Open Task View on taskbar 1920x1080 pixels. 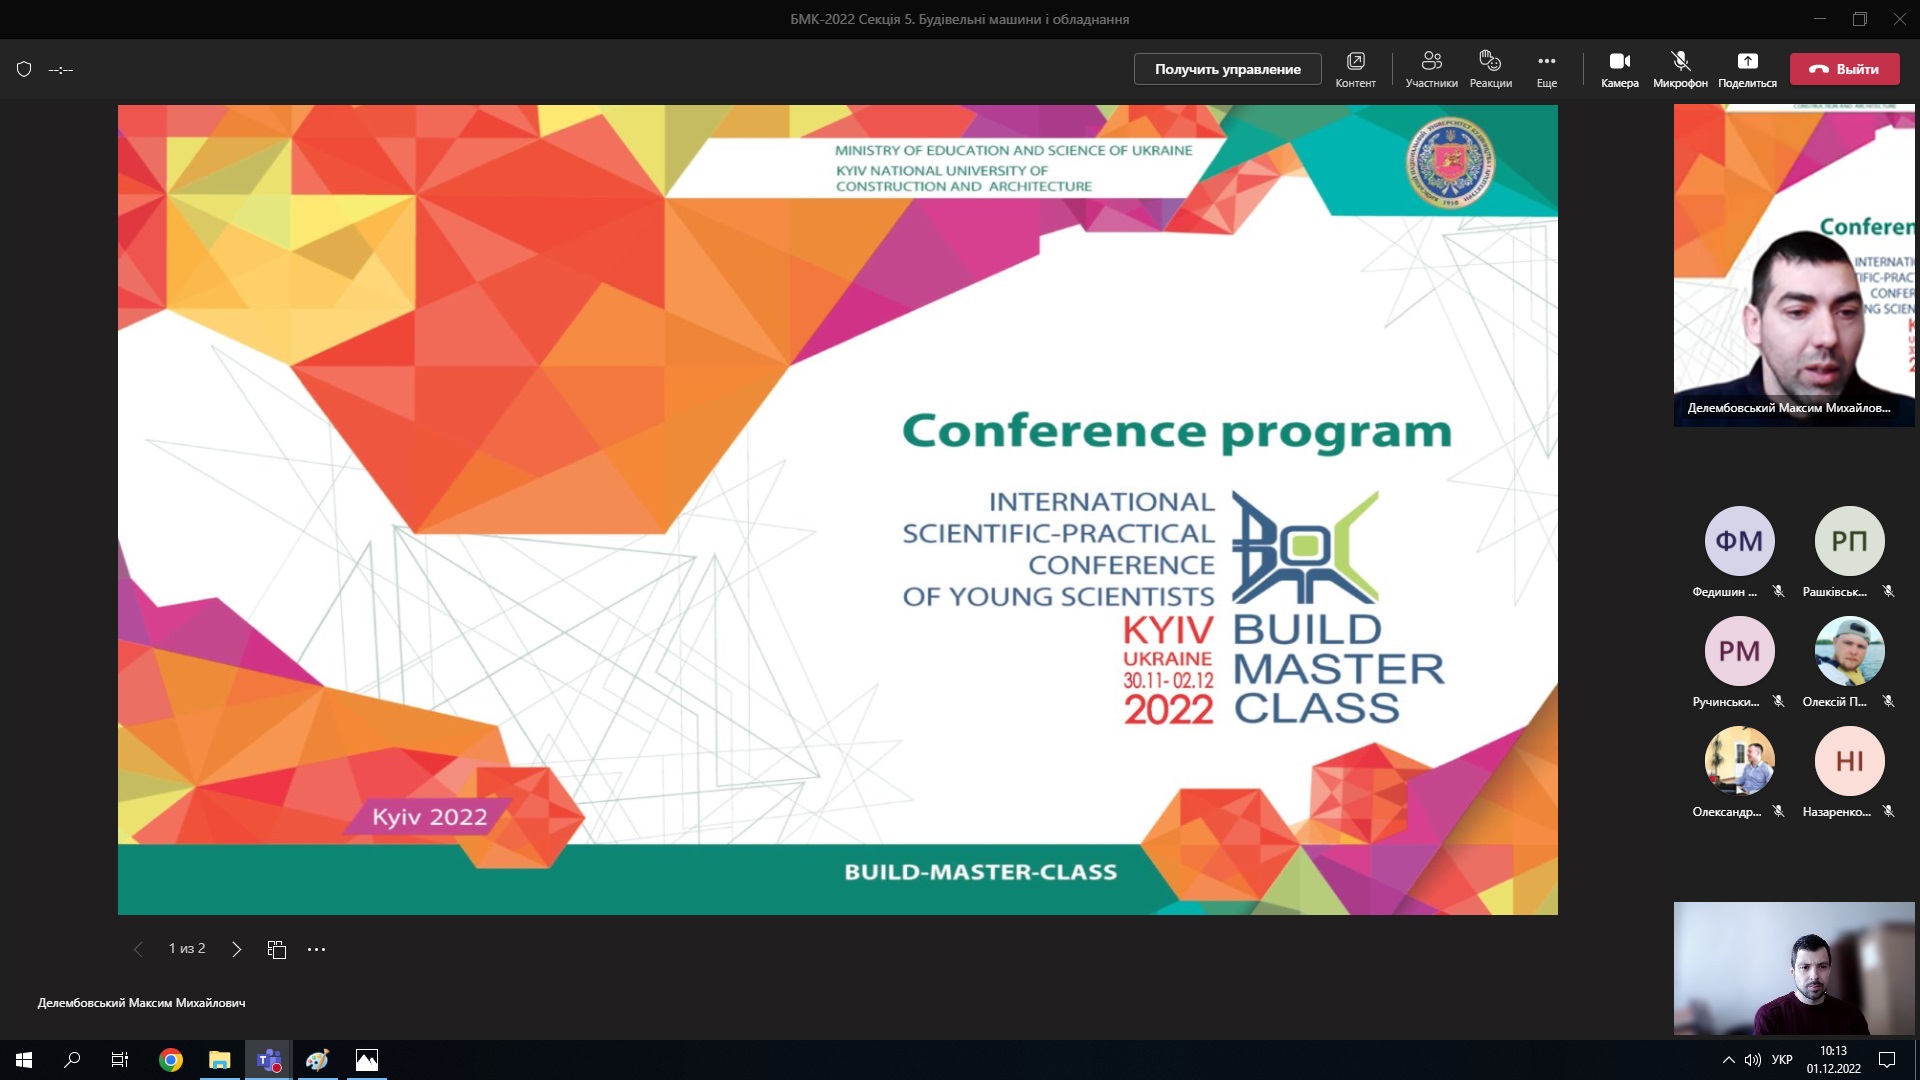(x=120, y=1060)
